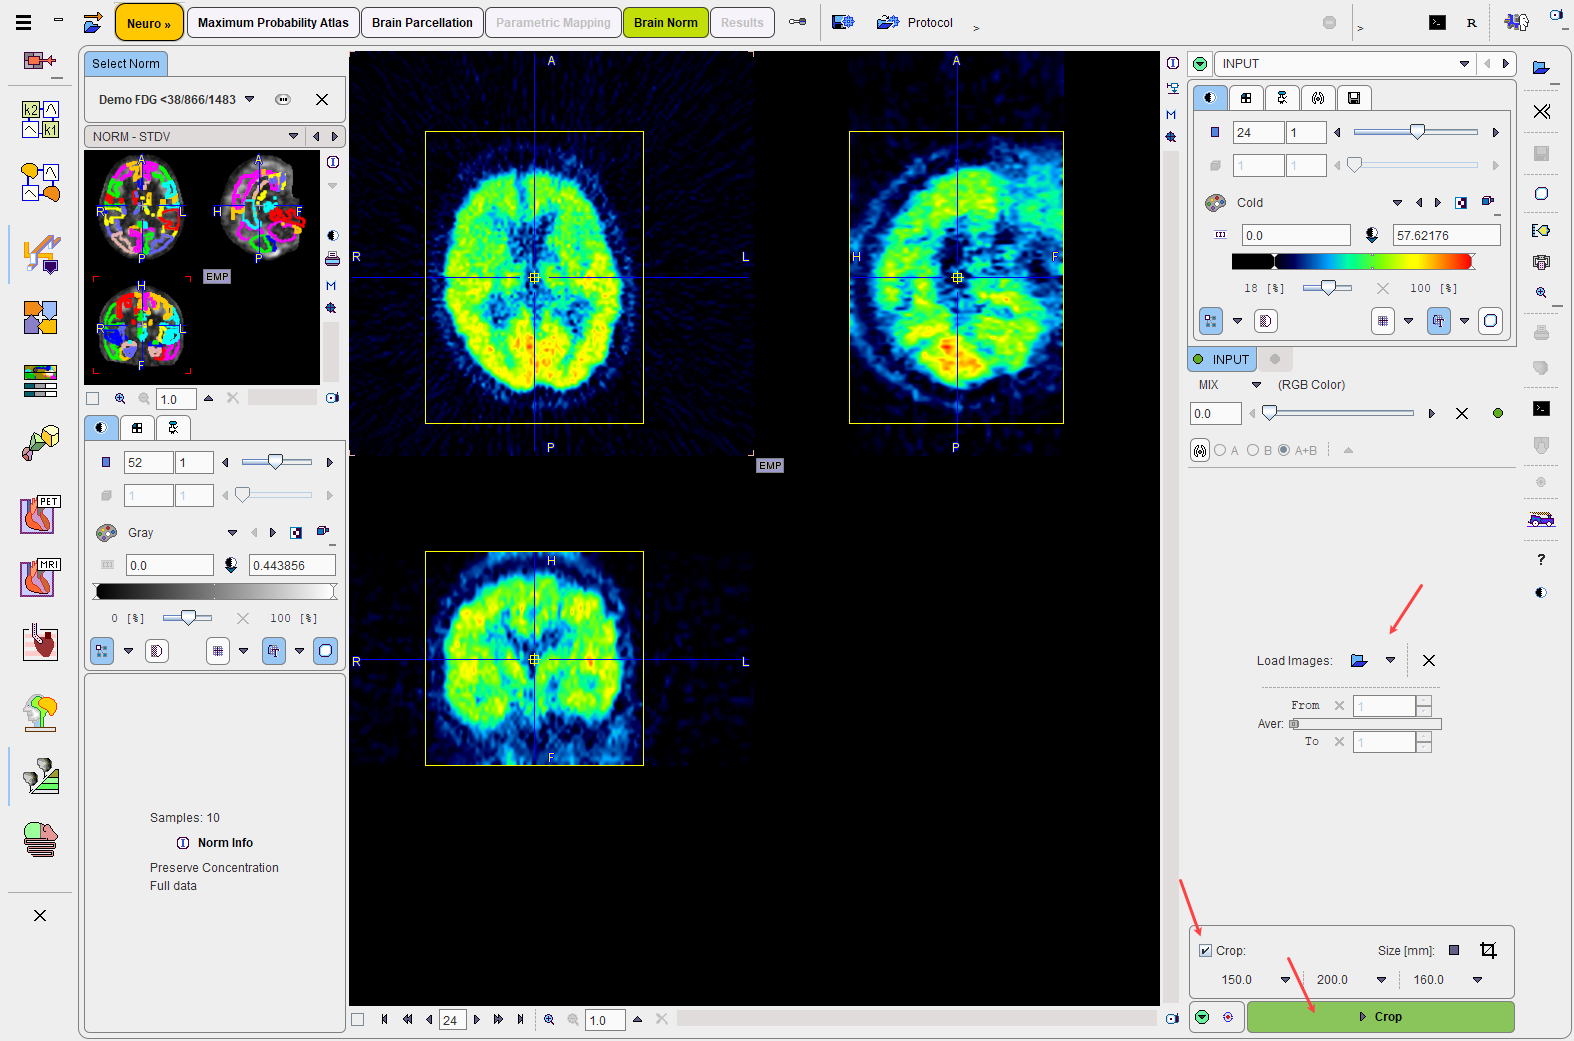Image resolution: width=1574 pixels, height=1041 pixels.
Task: Jump to last slice in bottom controls
Action: pos(520,1020)
